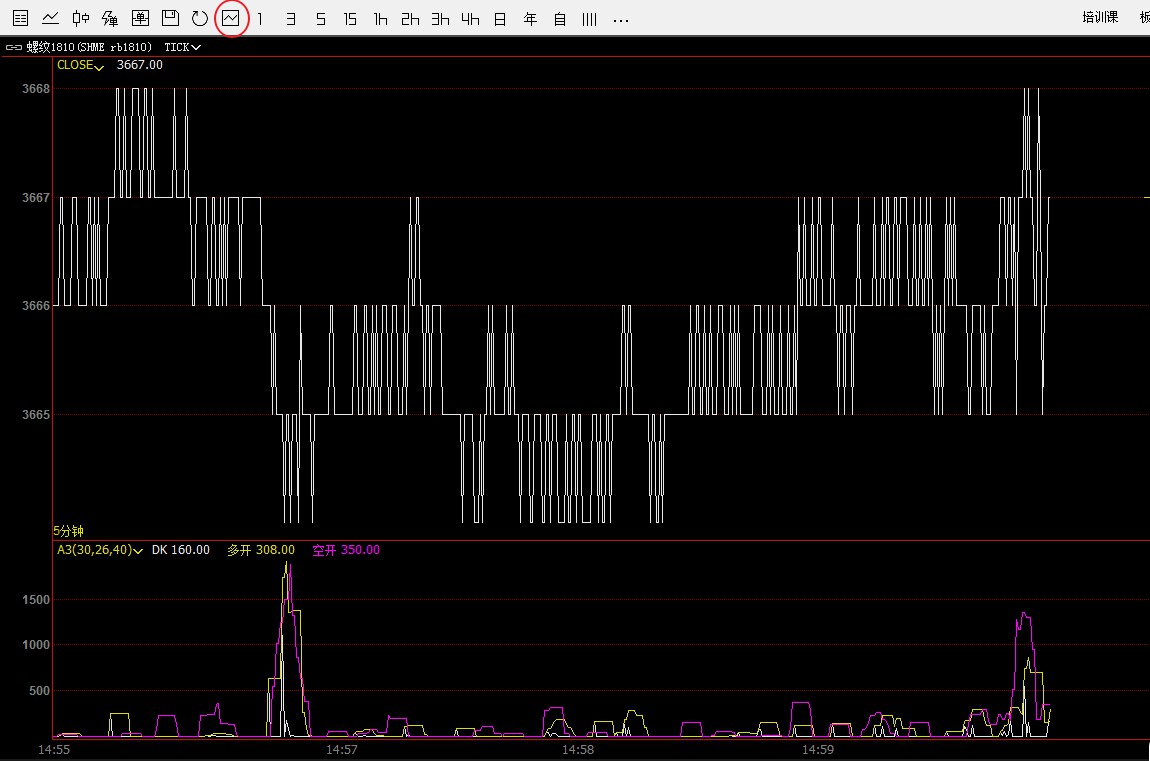Refresh the chart with circular arrow

pos(200,18)
